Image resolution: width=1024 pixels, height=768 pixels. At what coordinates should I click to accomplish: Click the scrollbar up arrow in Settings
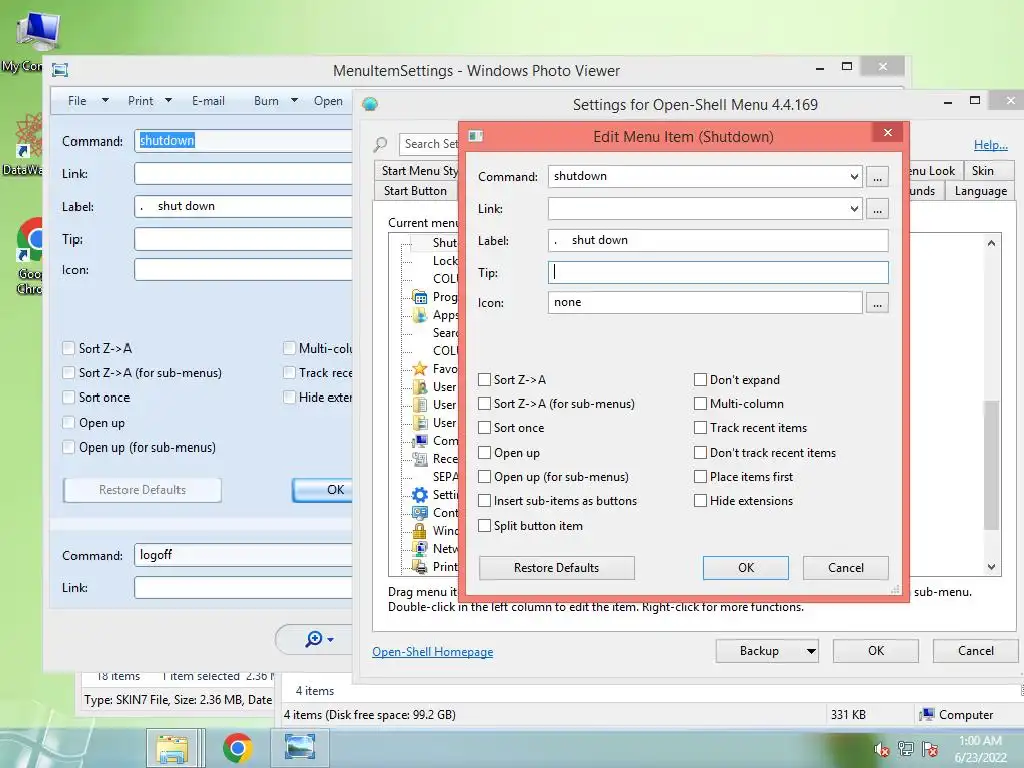click(991, 243)
